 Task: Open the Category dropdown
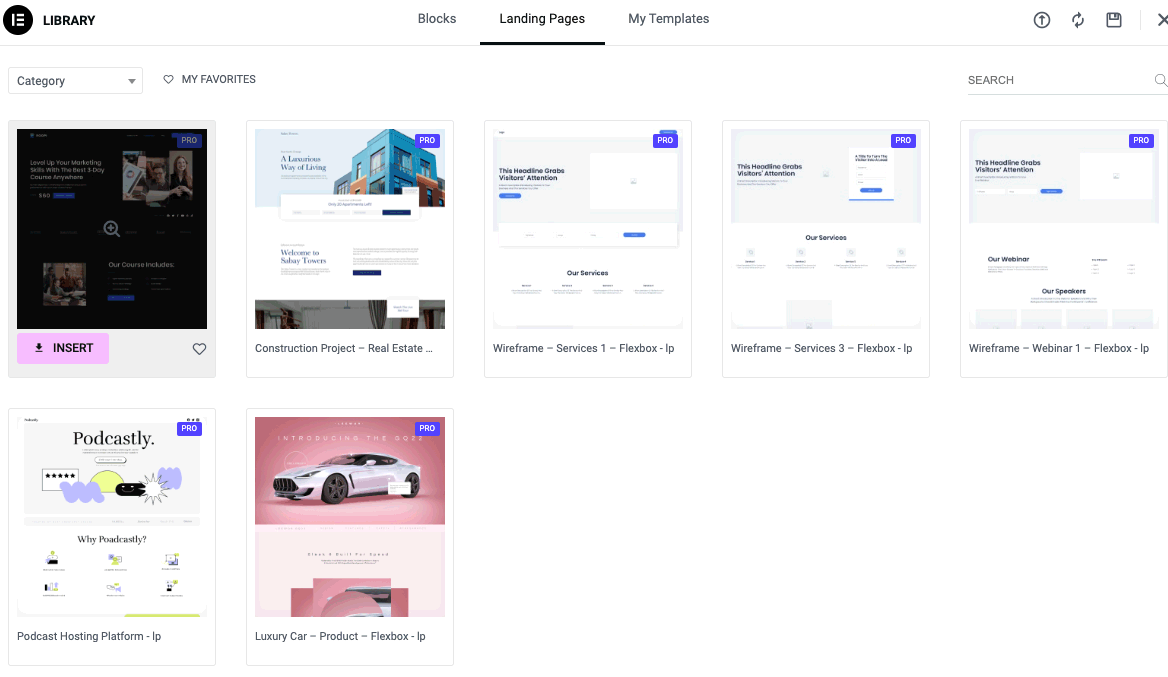point(76,81)
